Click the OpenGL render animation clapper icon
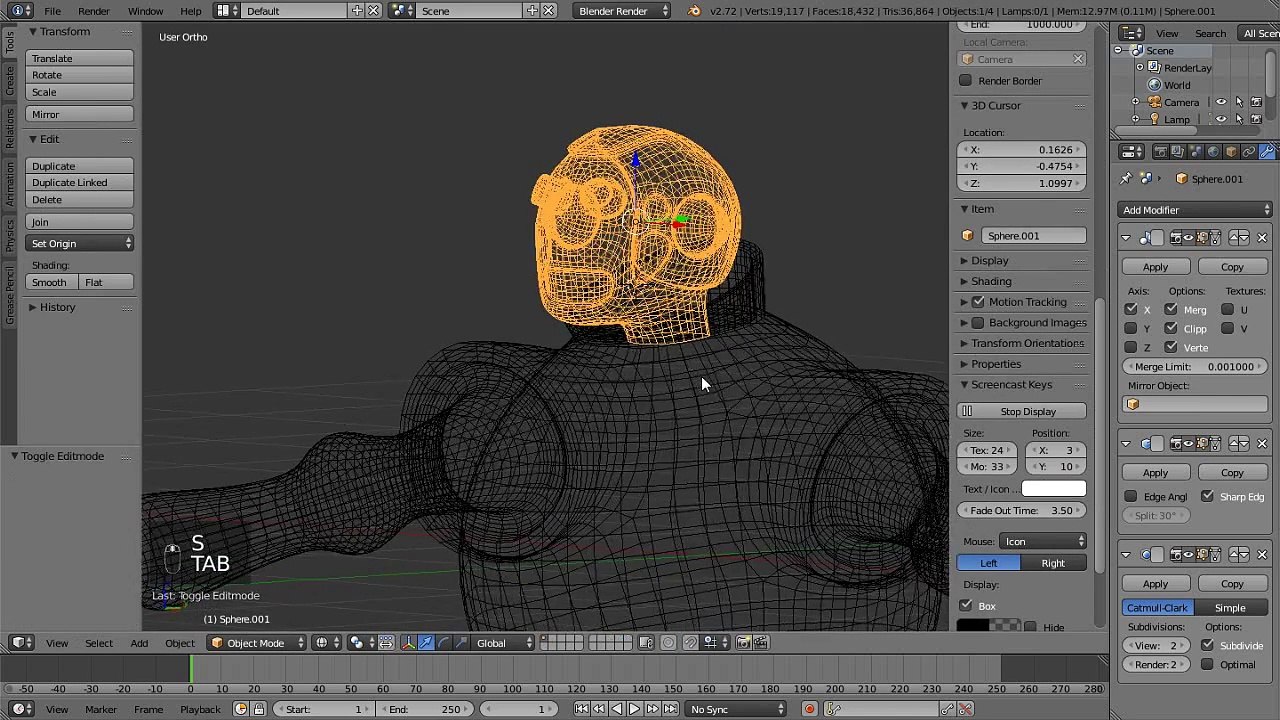Viewport: 1280px width, 720px height. 760,643
